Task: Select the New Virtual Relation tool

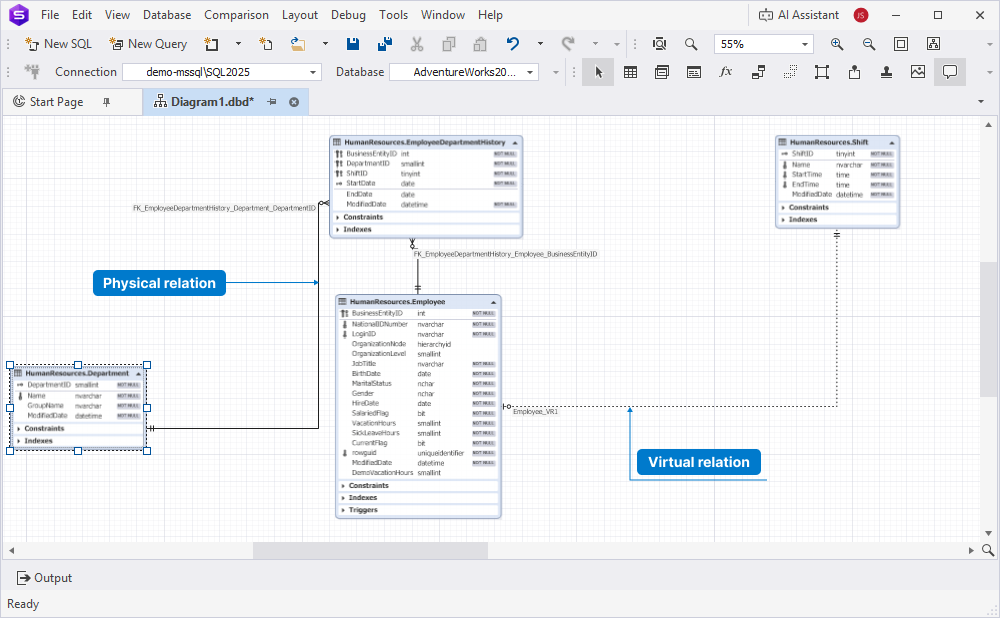Action: tap(790, 72)
